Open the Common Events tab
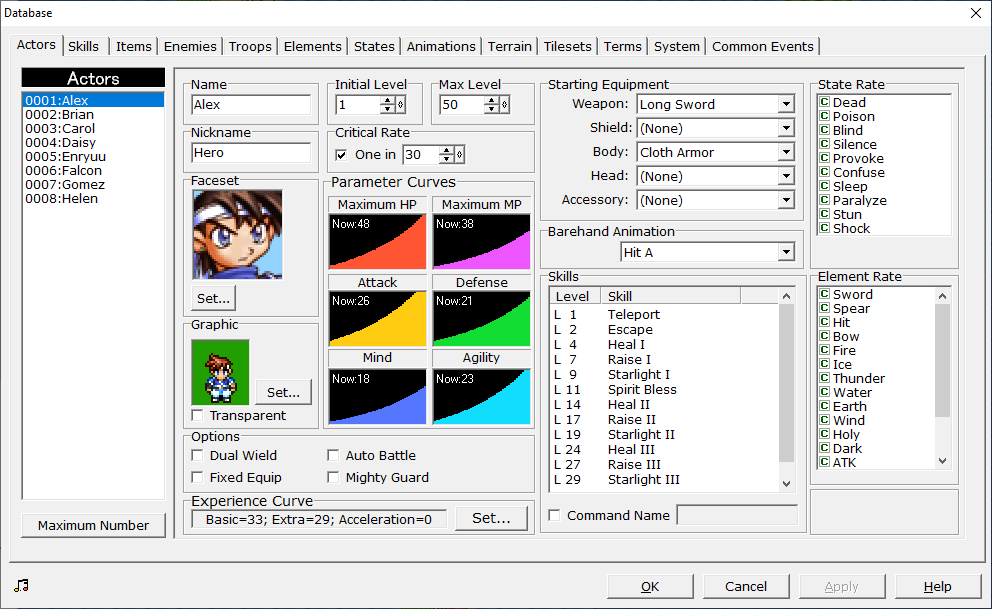The height and width of the screenshot is (609, 992). coord(763,47)
